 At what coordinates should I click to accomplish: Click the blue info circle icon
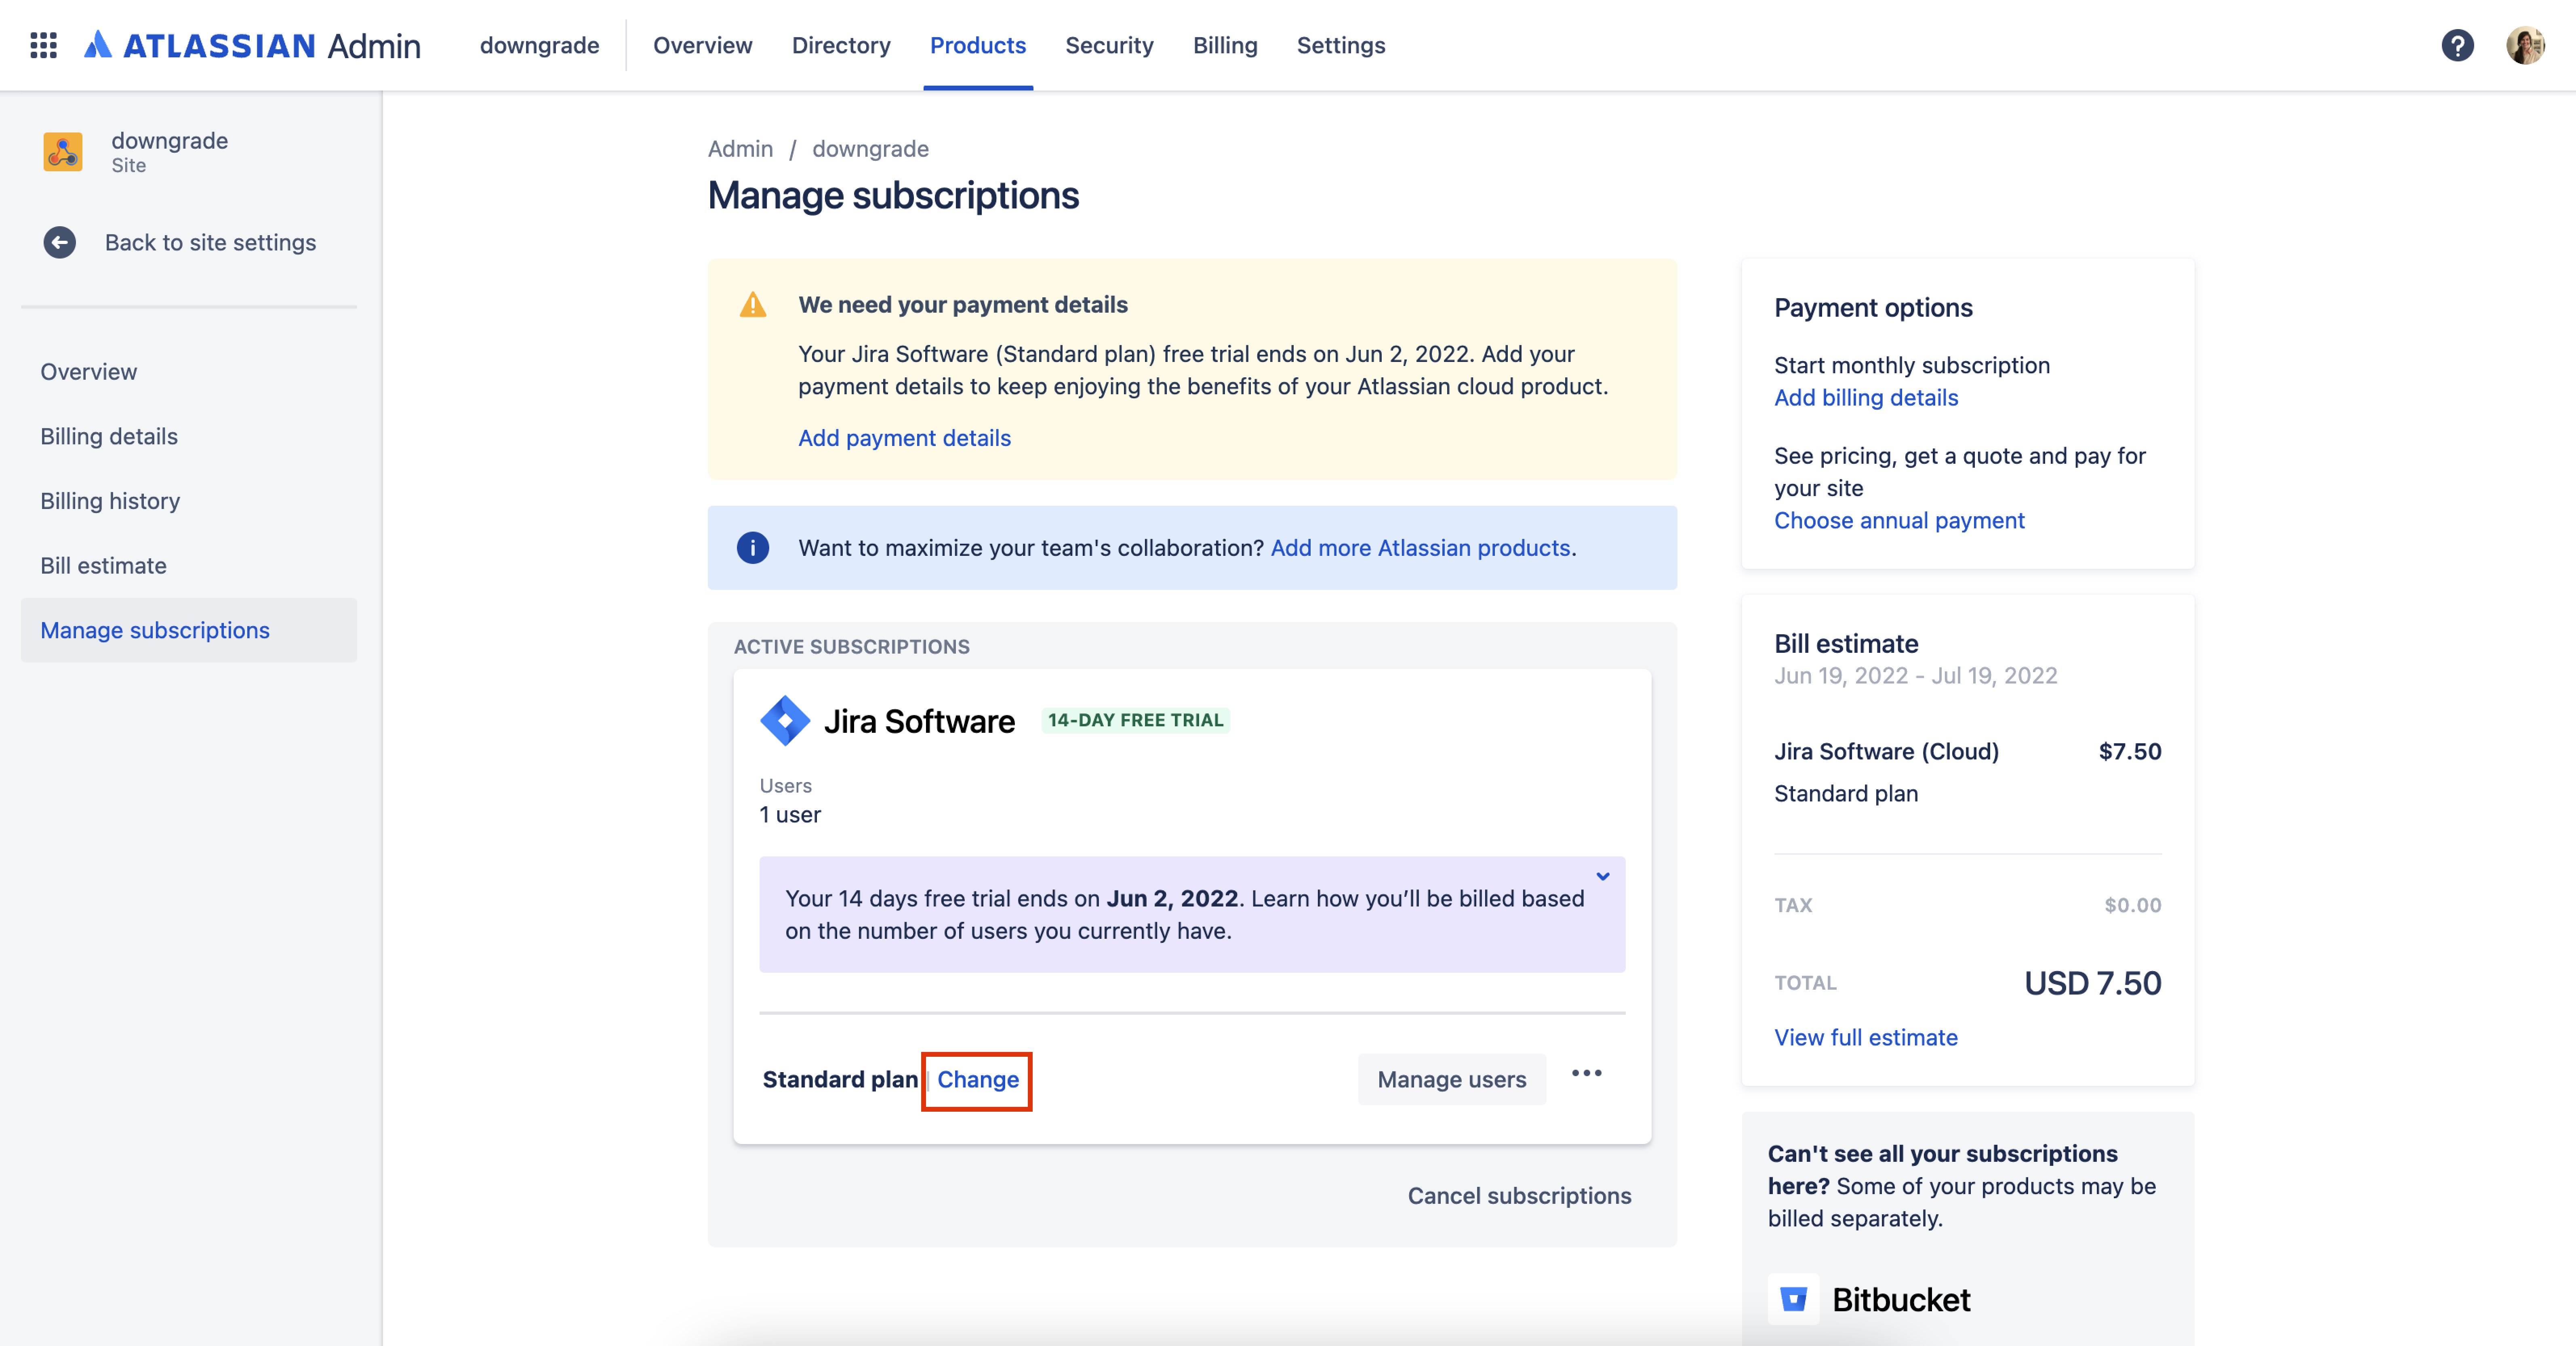point(753,548)
